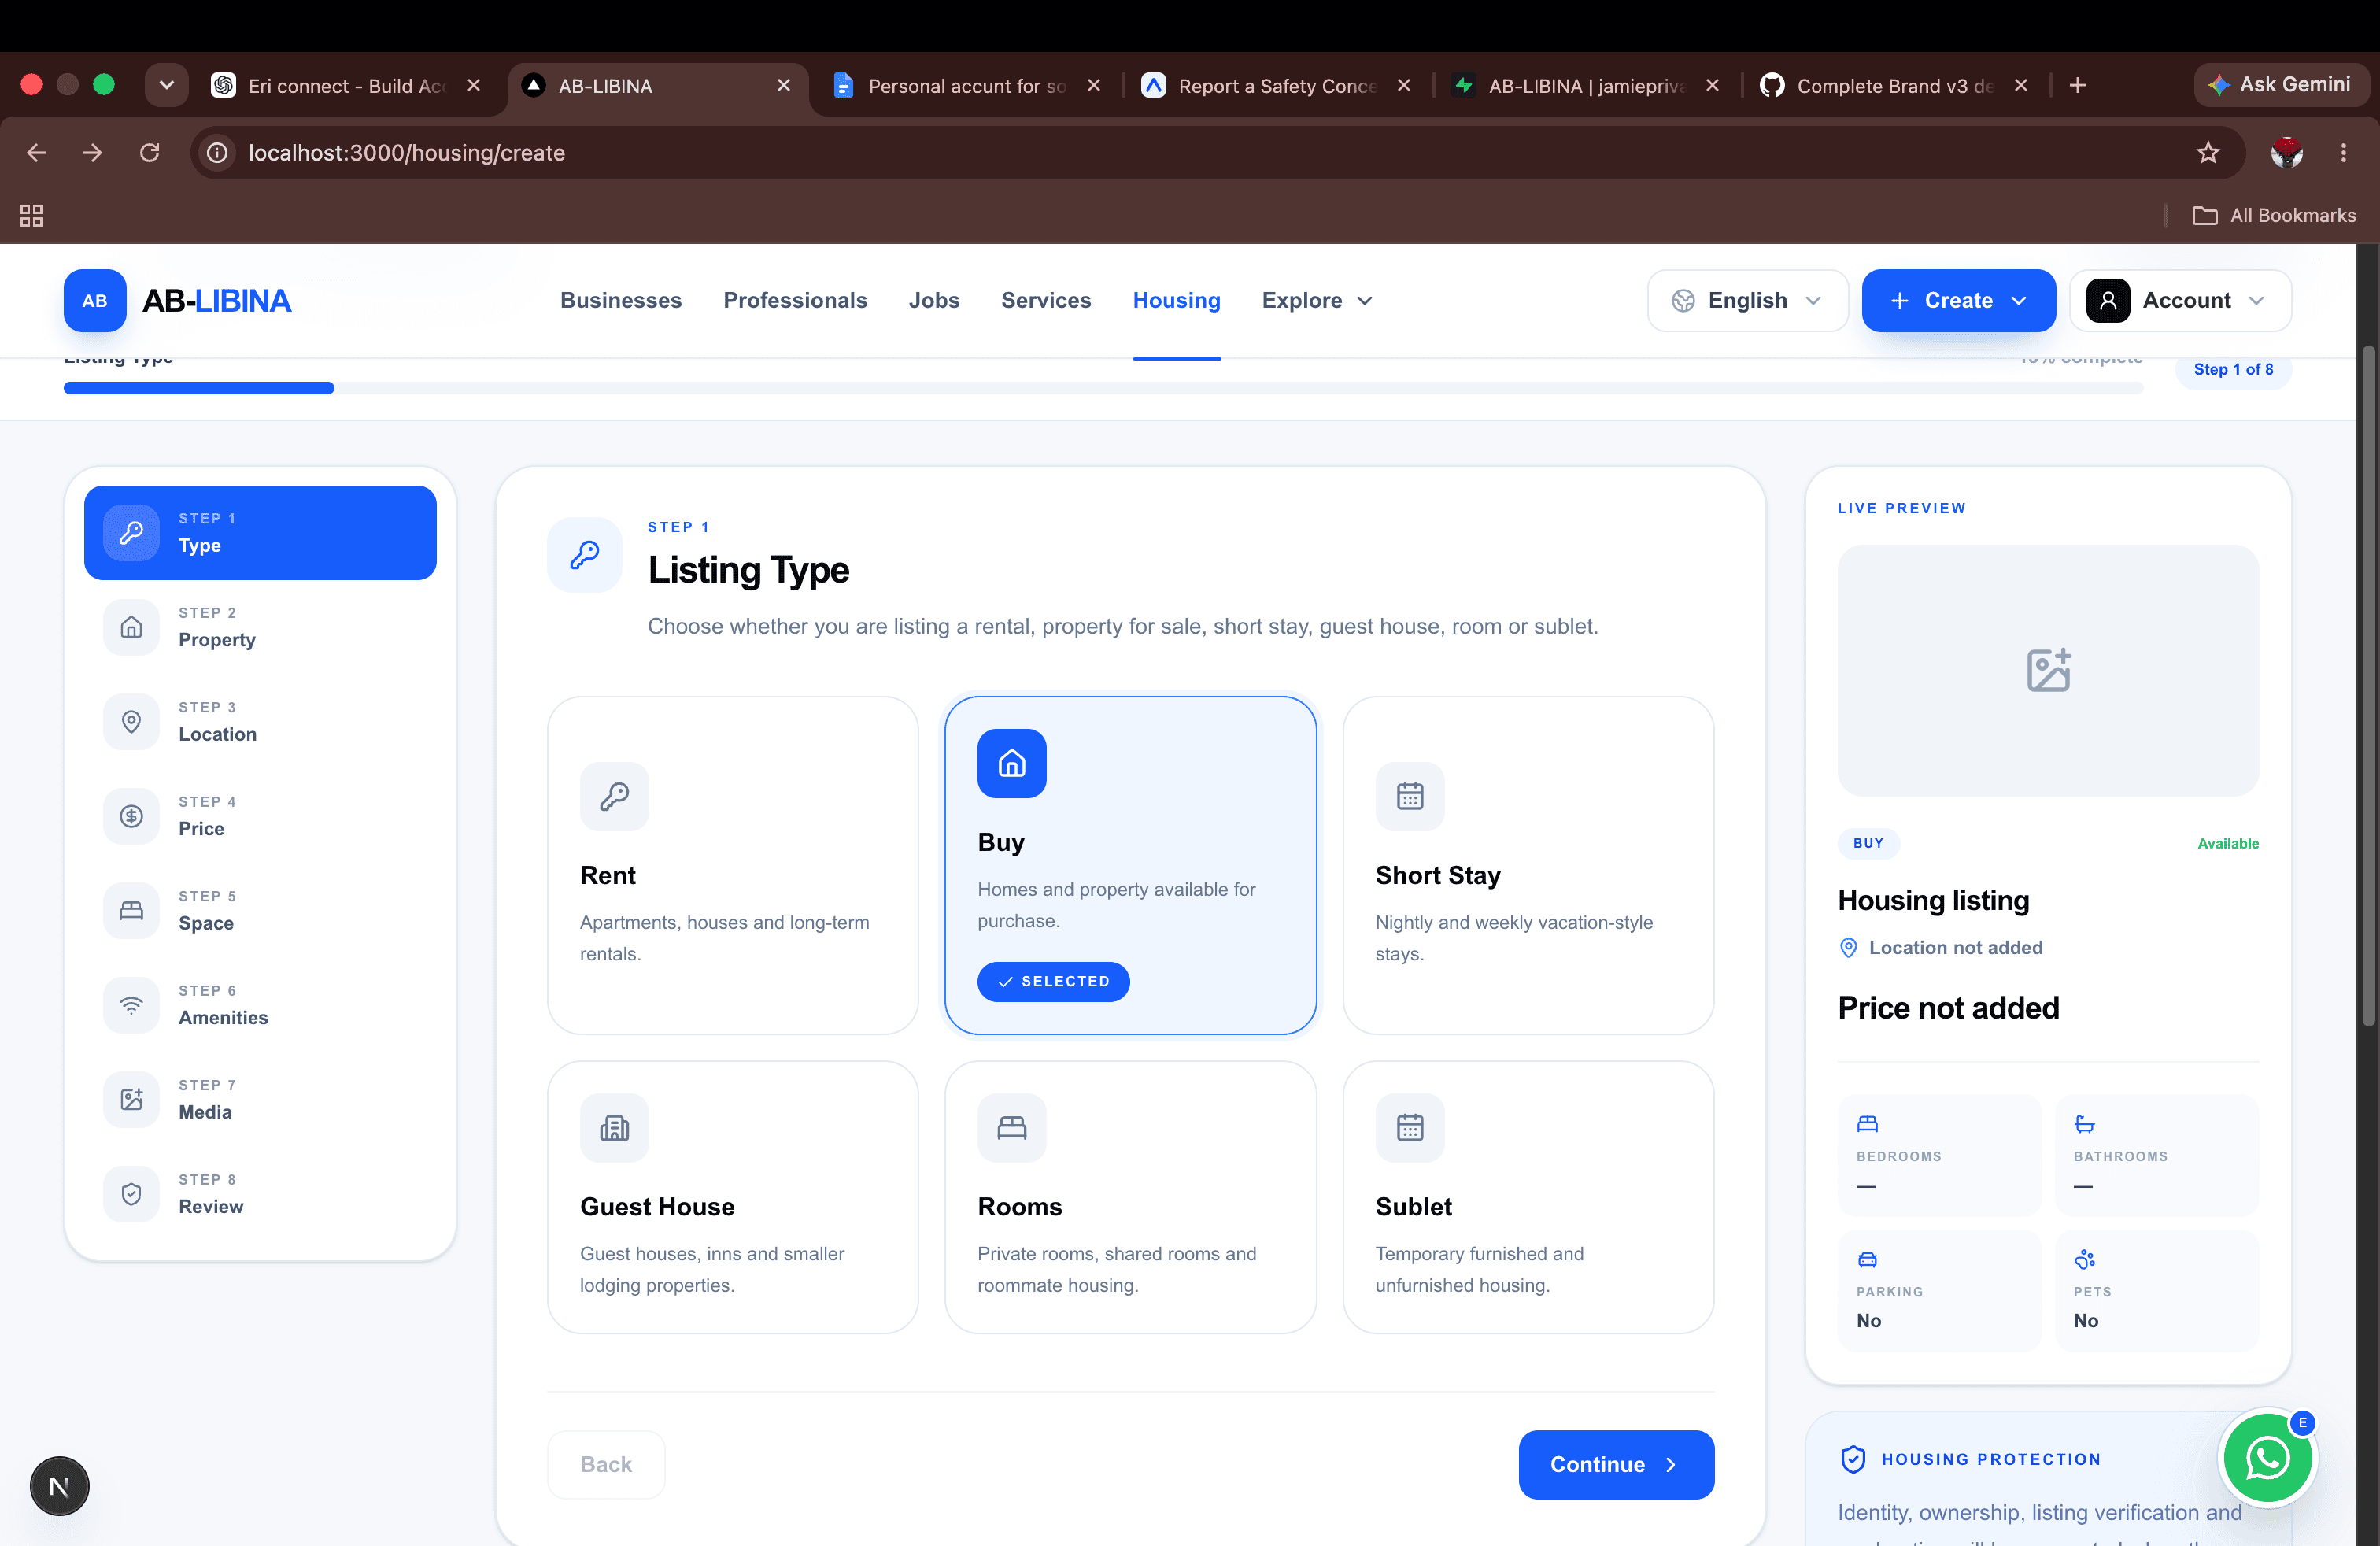Image resolution: width=2380 pixels, height=1546 pixels.
Task: Click the Next.js dev tools N icon
Action: point(59,1486)
